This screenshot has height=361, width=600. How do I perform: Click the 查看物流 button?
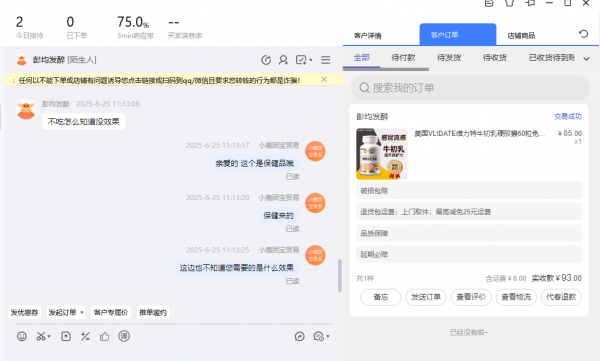click(516, 297)
